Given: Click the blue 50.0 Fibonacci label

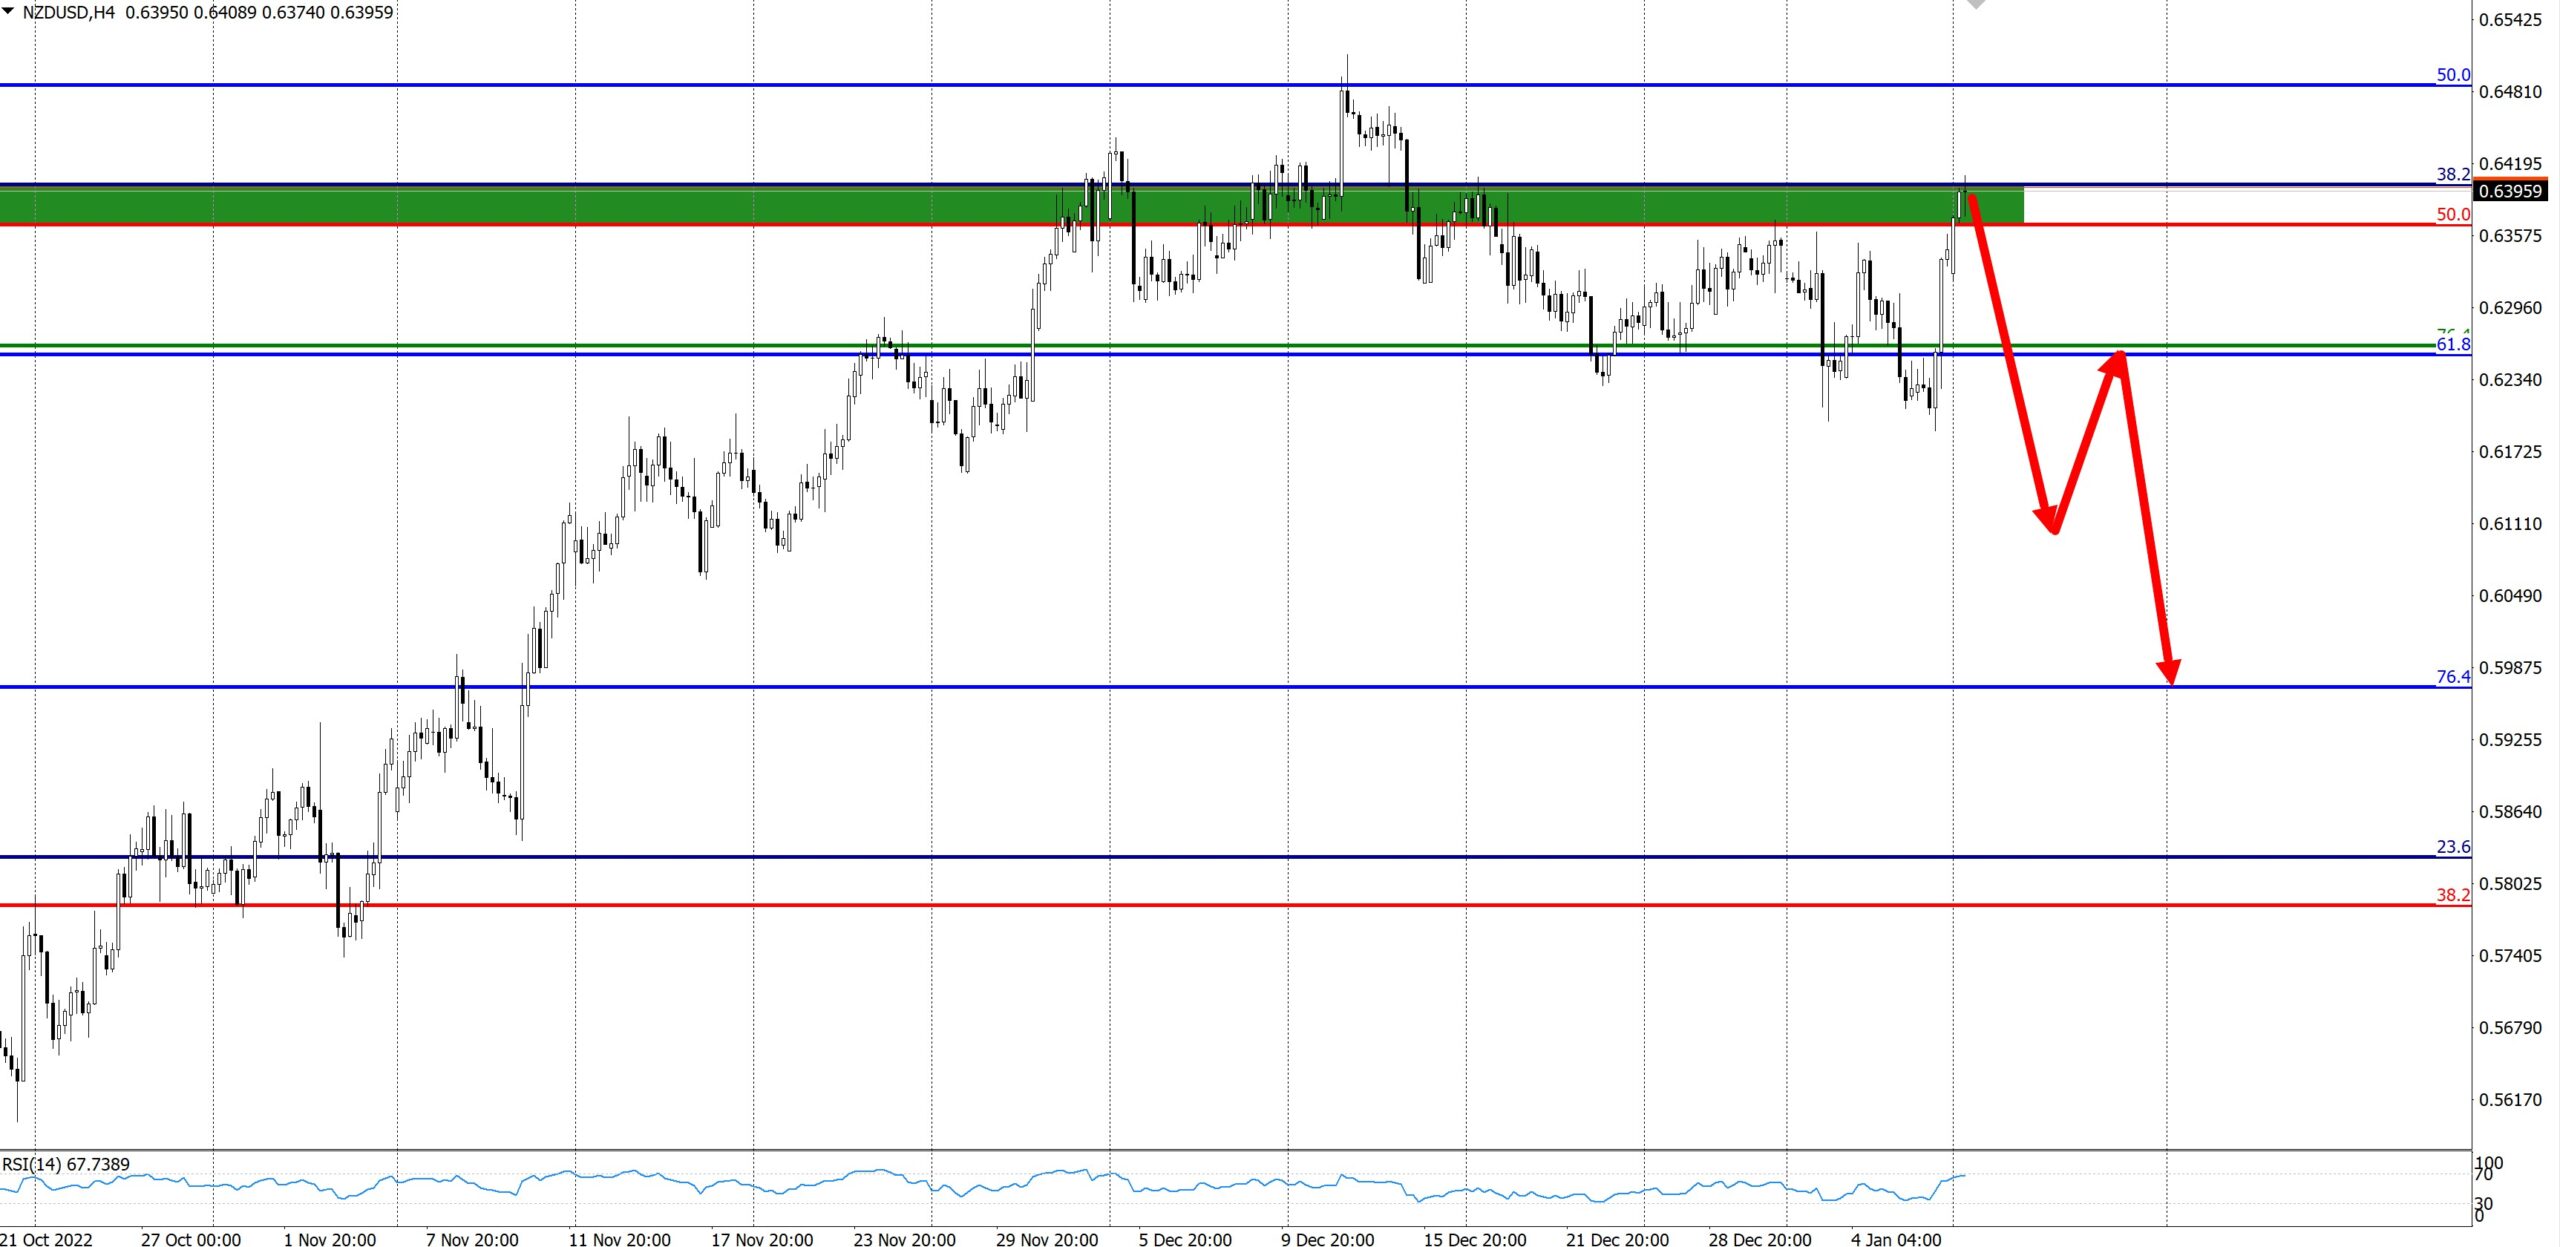Looking at the screenshot, I should [2452, 75].
